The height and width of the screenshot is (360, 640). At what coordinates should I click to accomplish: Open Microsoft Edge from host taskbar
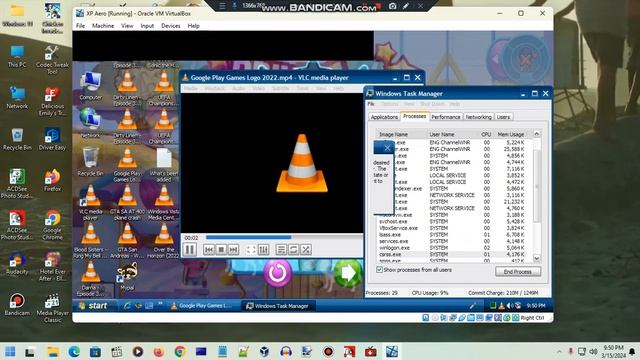[x=74, y=351]
